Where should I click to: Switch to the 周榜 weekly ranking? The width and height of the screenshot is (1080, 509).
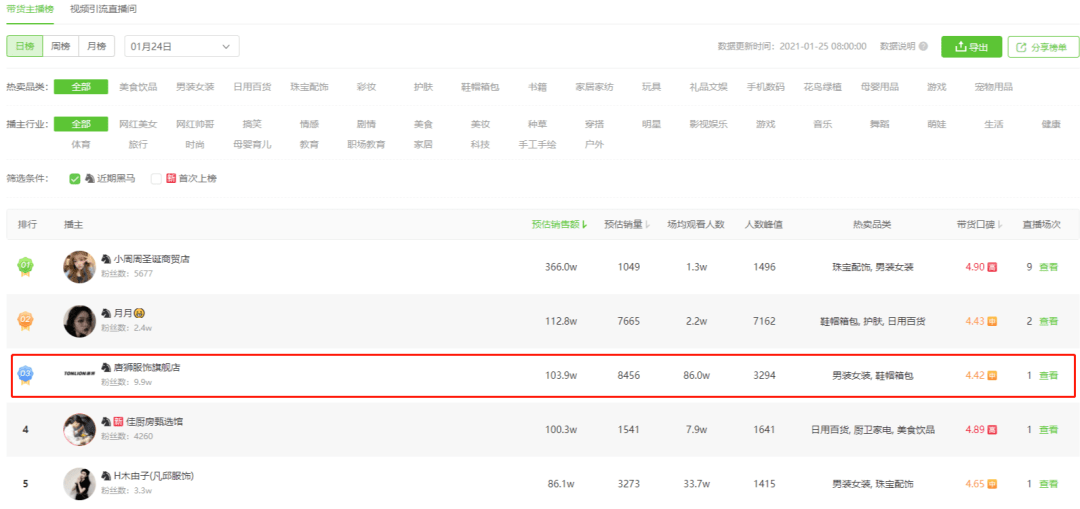pyautogui.click(x=61, y=47)
